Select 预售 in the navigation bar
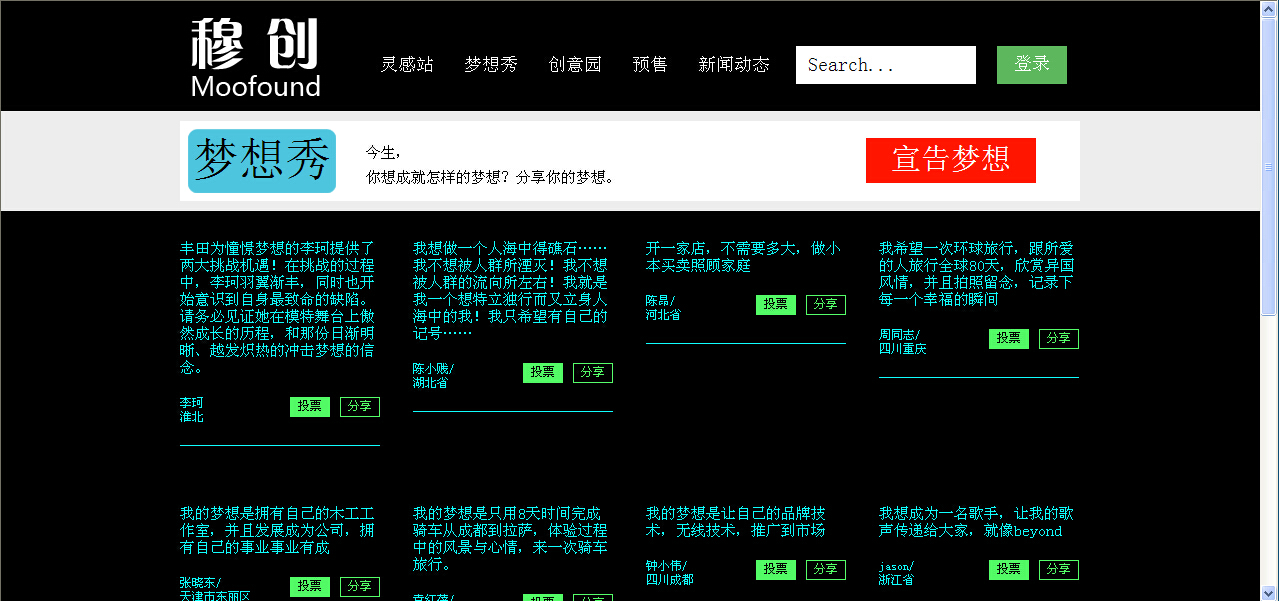 coord(650,65)
